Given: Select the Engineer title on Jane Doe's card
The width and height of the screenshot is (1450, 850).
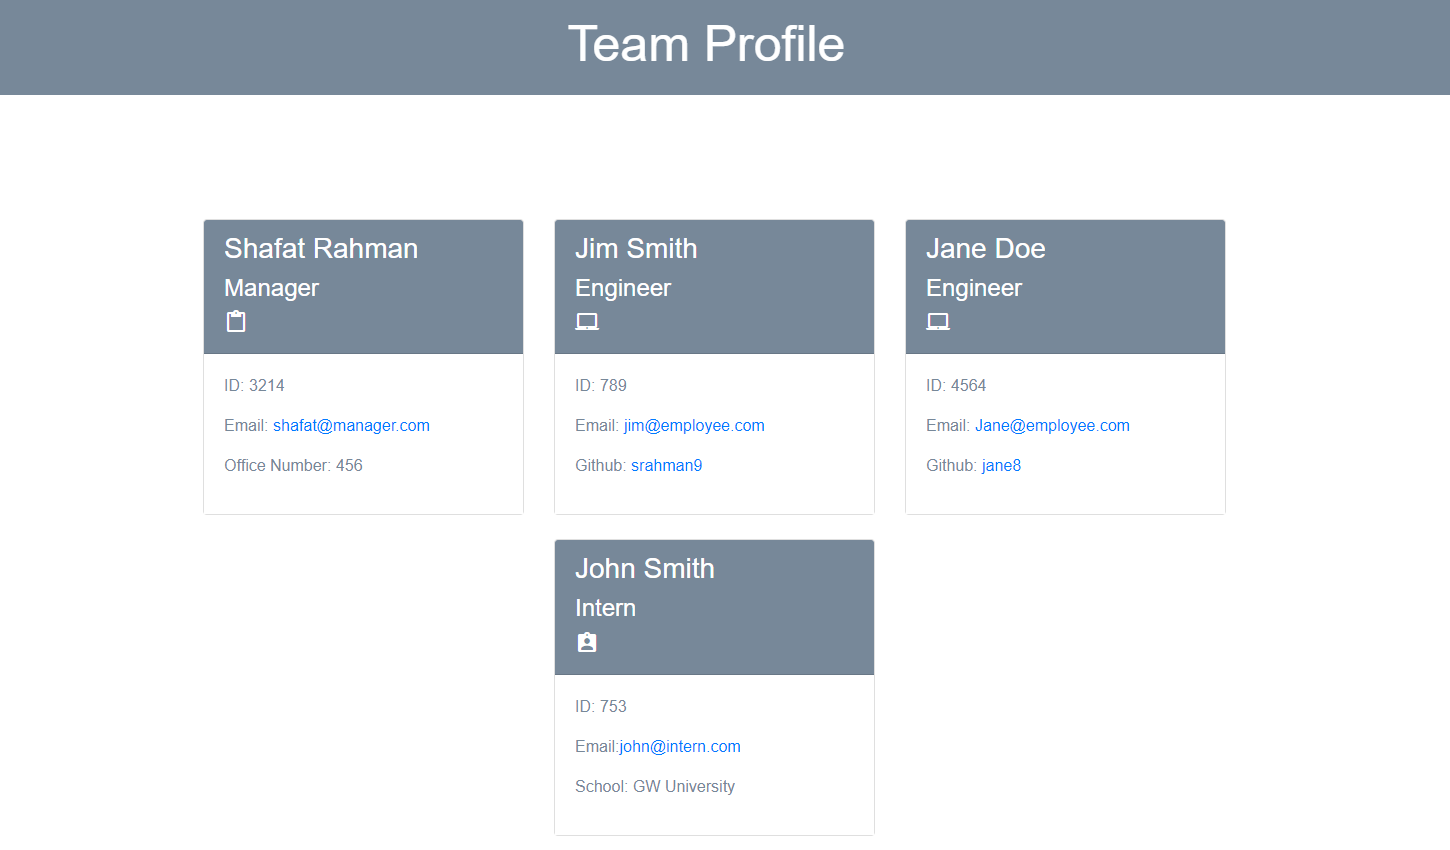Looking at the screenshot, I should tap(973, 288).
